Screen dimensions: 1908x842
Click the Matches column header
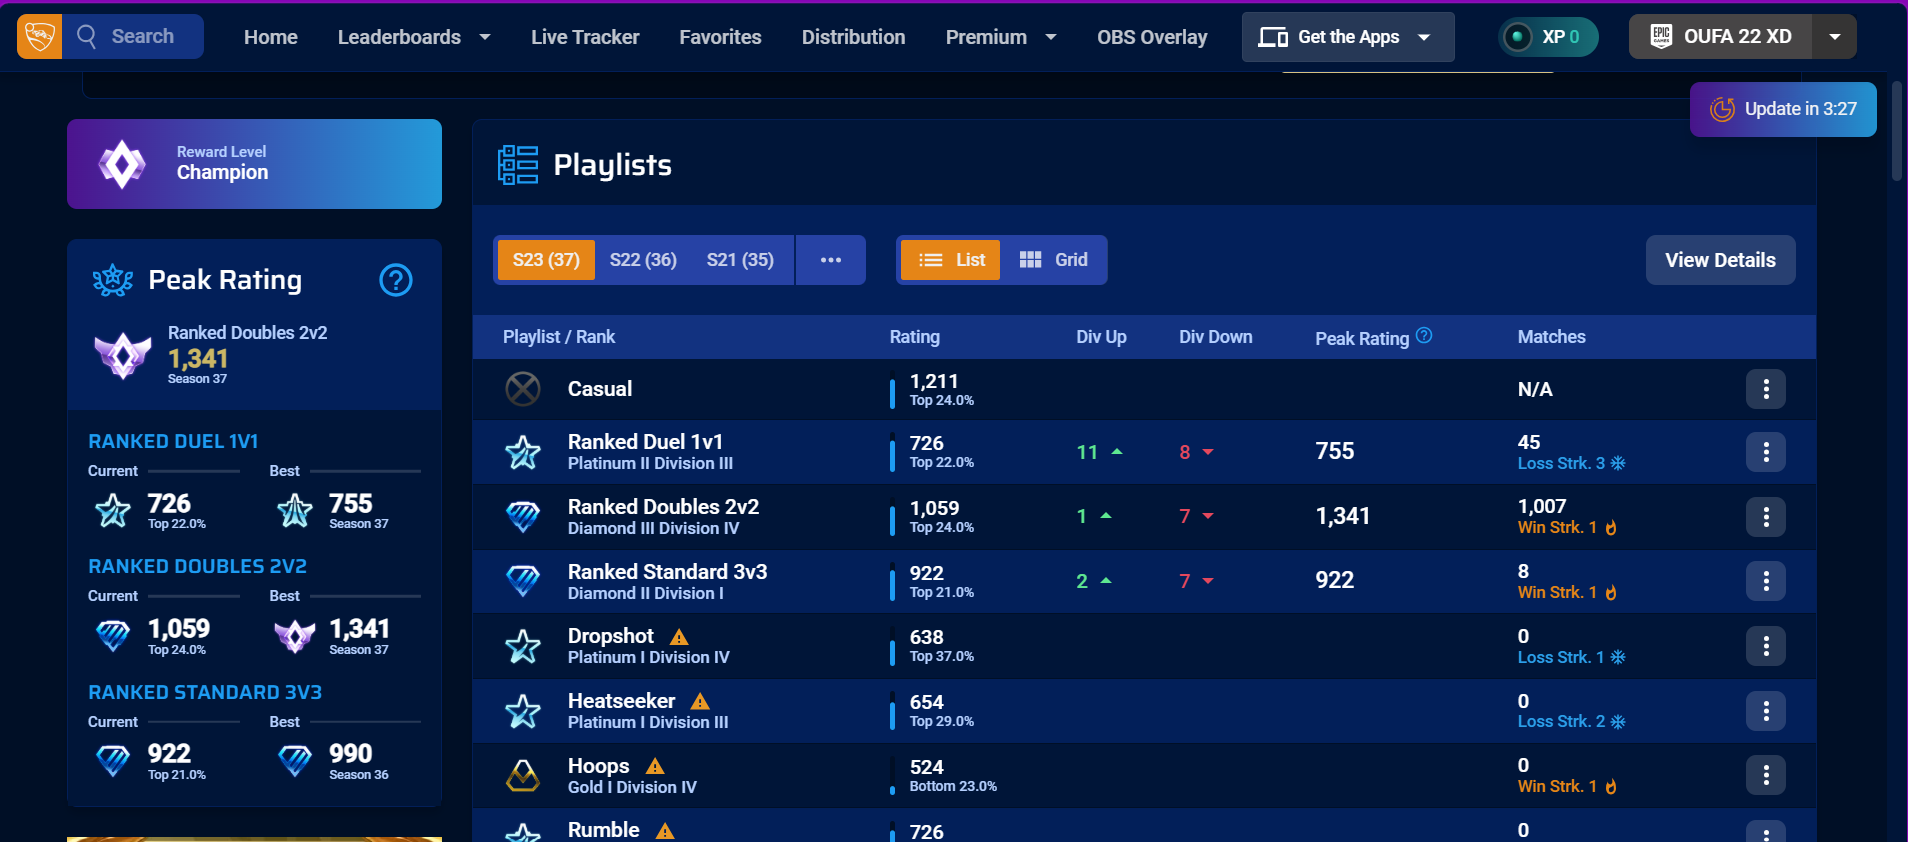[1551, 337]
